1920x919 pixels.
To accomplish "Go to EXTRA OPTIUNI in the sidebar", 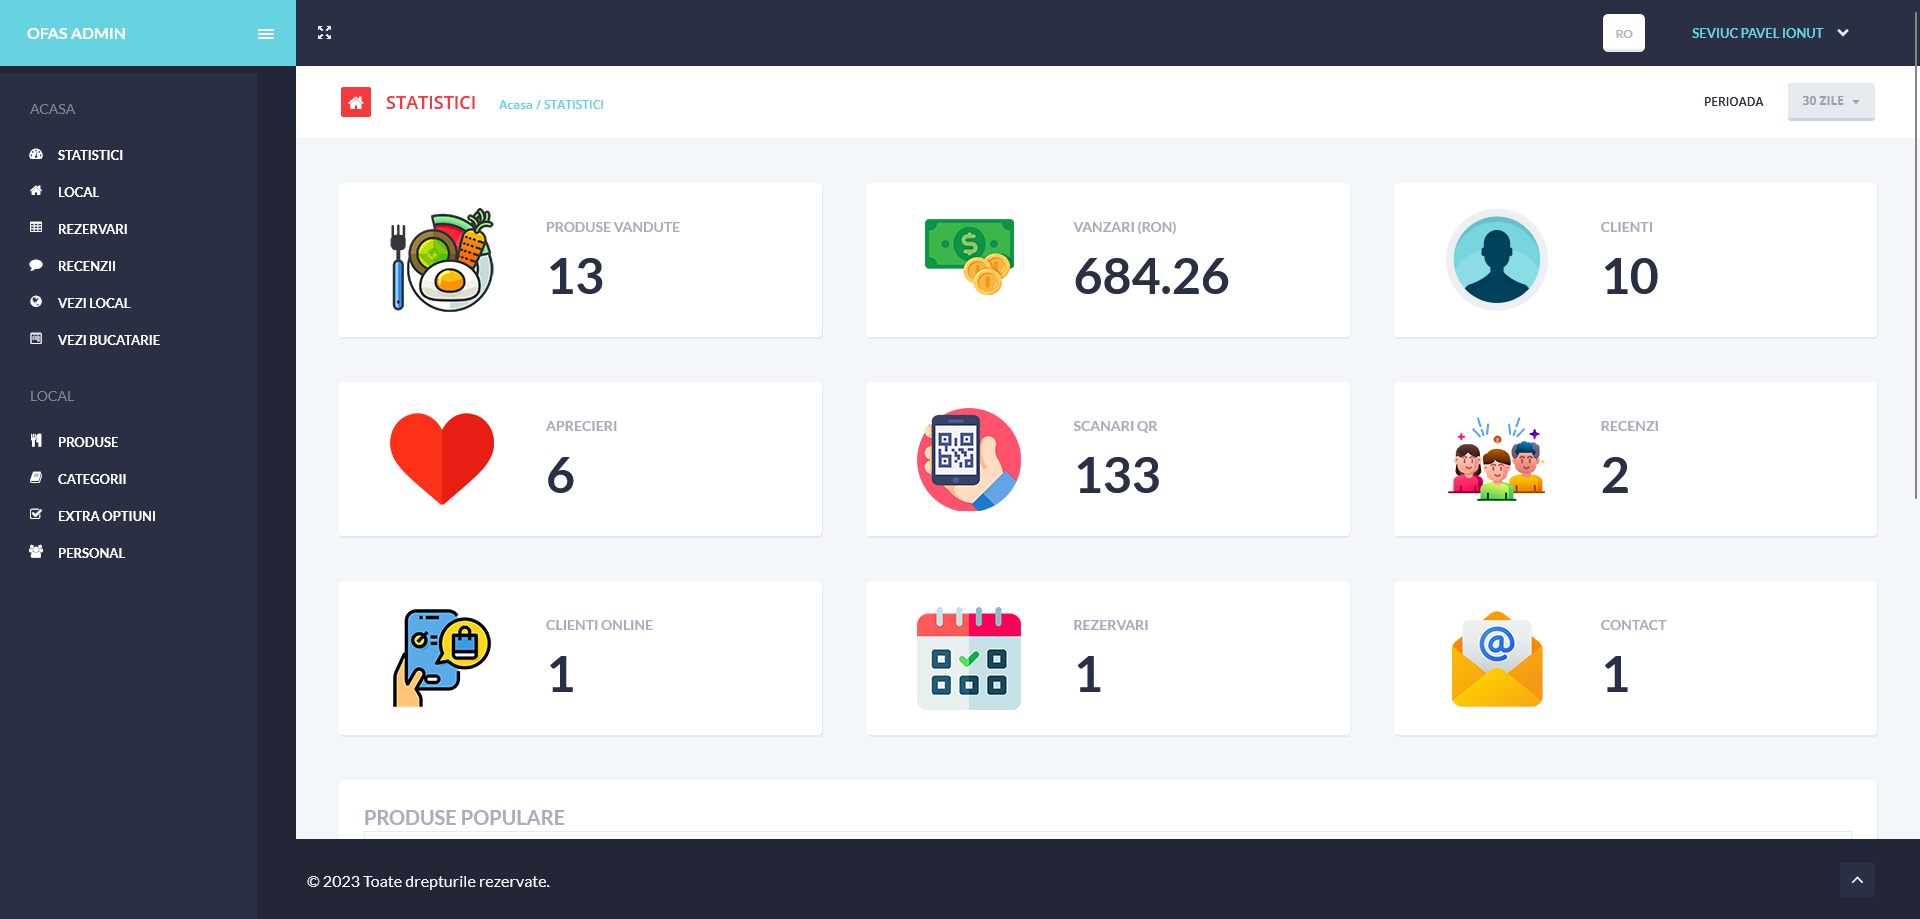I will click(x=107, y=516).
